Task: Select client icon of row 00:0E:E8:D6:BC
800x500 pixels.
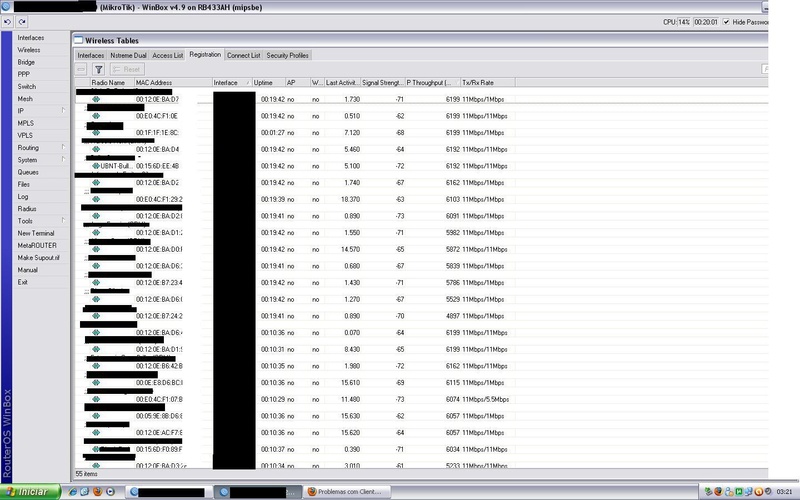Action: [x=96, y=383]
